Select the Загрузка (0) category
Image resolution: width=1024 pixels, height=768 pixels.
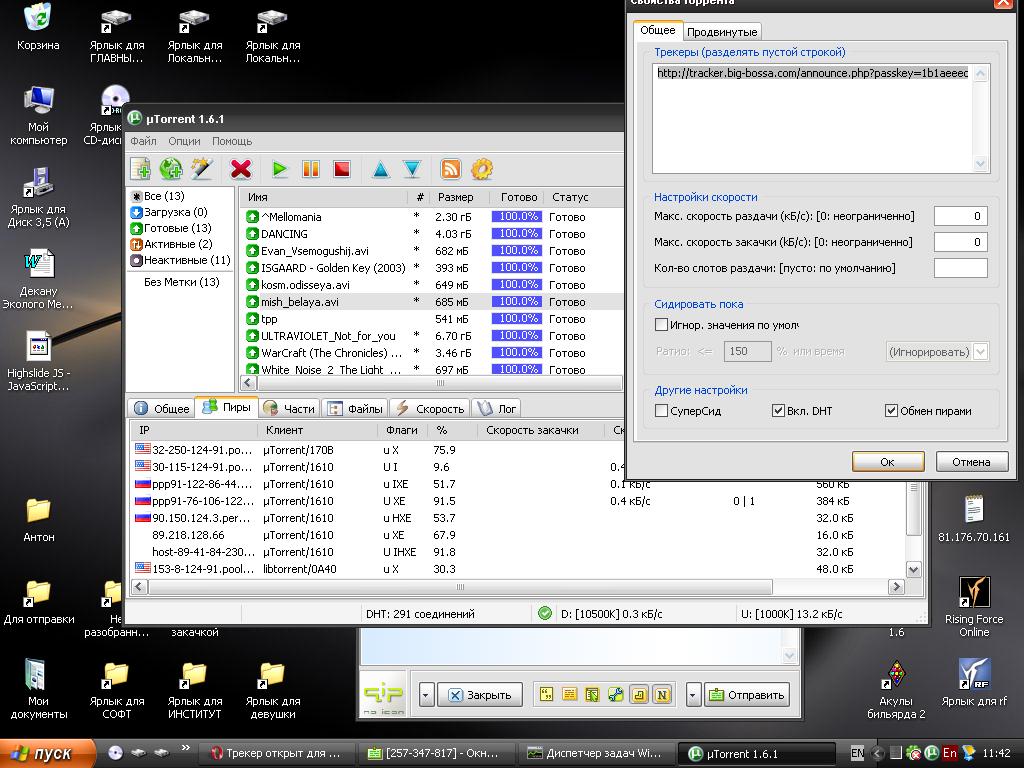click(x=169, y=212)
